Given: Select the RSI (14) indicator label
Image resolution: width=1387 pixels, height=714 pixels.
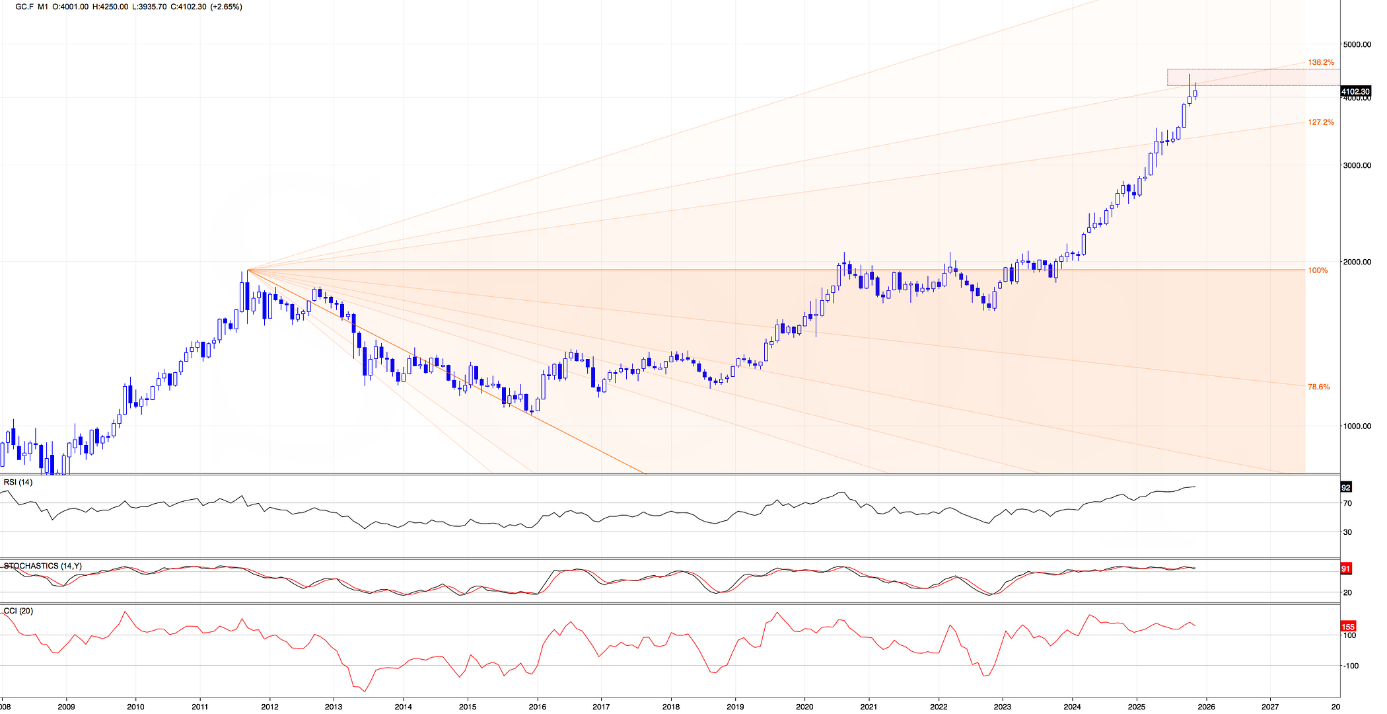Looking at the screenshot, I should [x=18, y=482].
